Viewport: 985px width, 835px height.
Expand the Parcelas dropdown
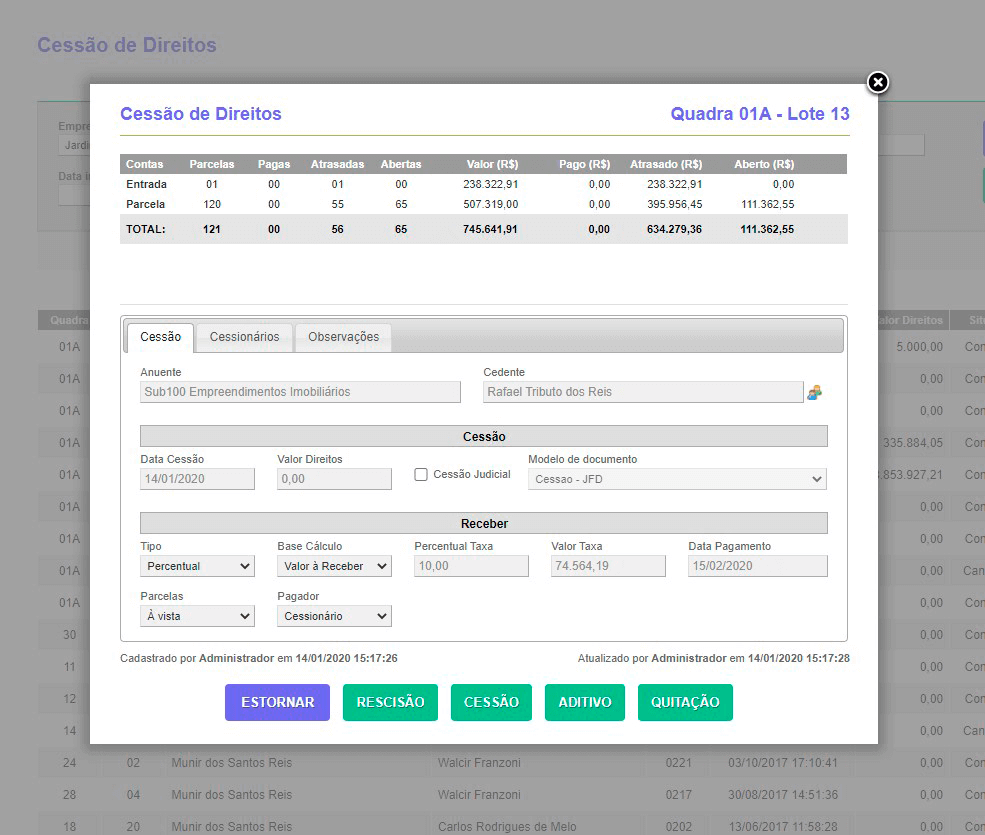197,616
